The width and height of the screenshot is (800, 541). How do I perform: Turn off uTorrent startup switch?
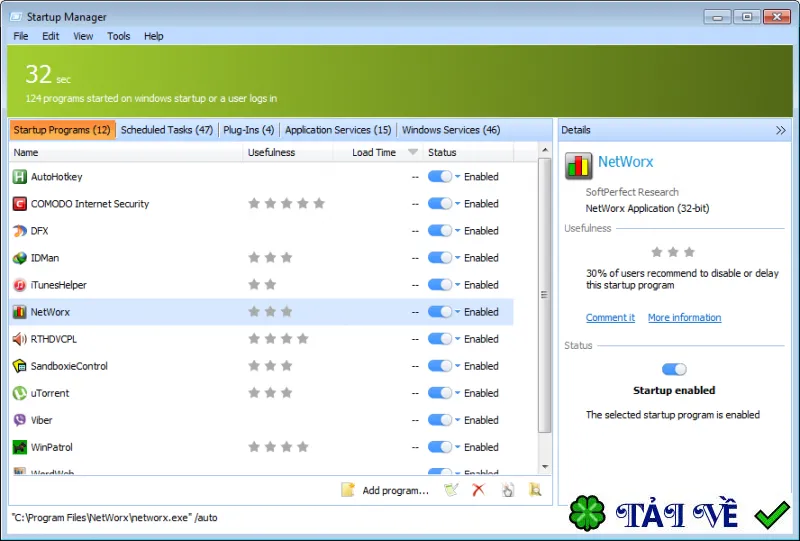click(440, 393)
